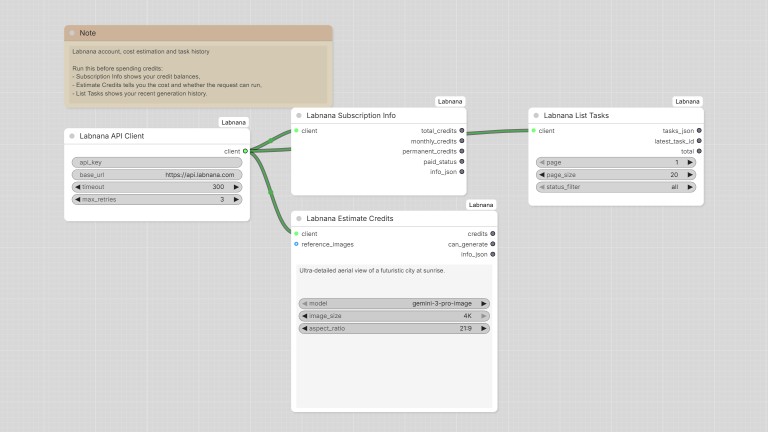Collapse the Note node via its dot

(x=72, y=33)
